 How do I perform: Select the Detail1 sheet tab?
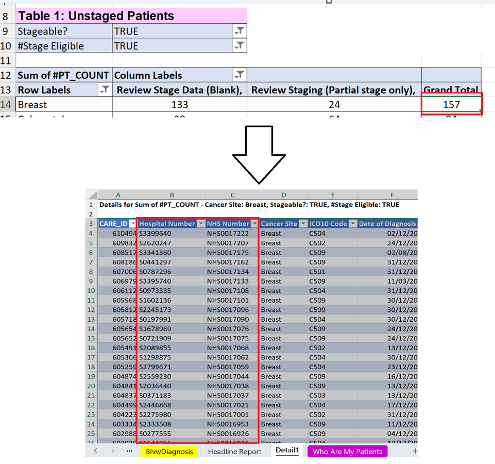click(287, 450)
